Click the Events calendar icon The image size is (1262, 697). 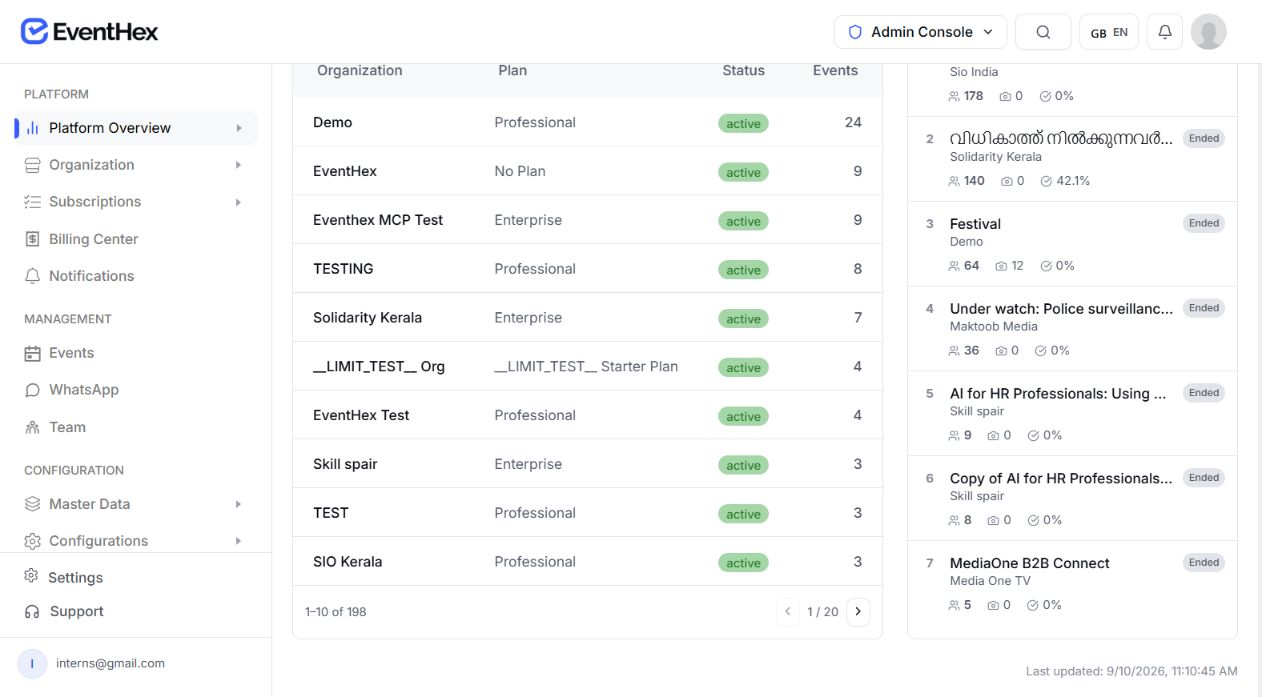pyautogui.click(x=33, y=353)
